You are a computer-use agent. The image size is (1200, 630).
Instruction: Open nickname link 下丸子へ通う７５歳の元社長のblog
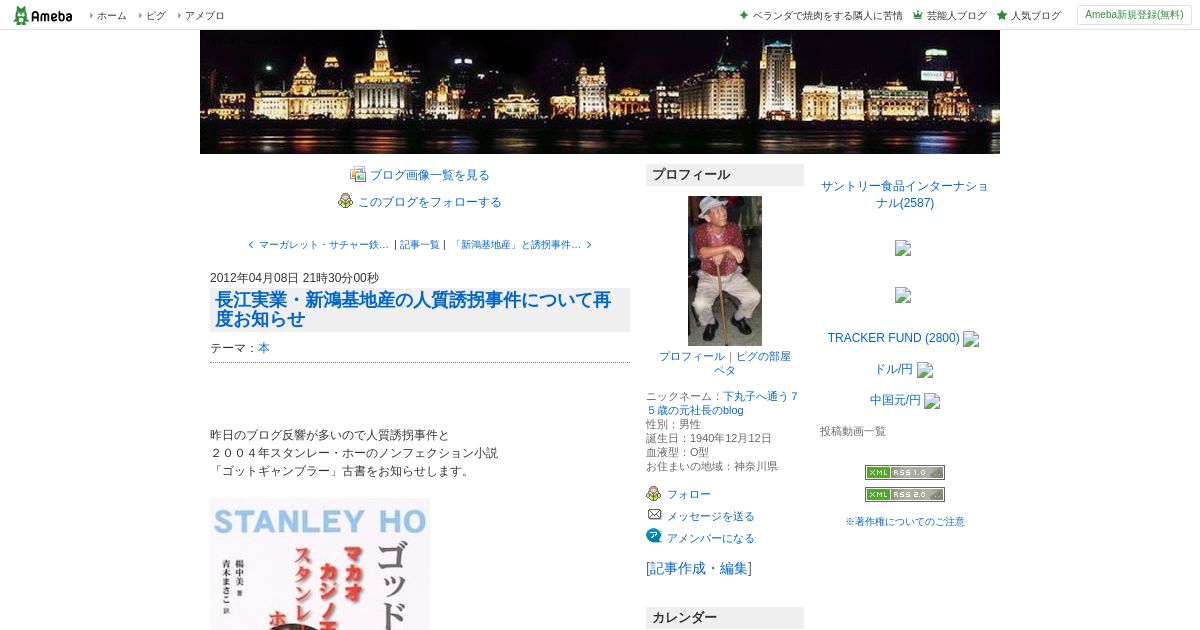pyautogui.click(x=722, y=403)
